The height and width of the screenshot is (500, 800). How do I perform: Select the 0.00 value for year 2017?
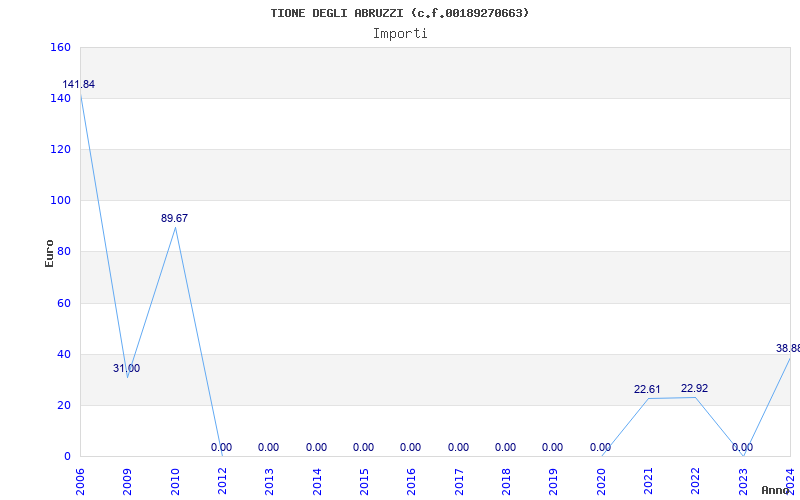[458, 447]
